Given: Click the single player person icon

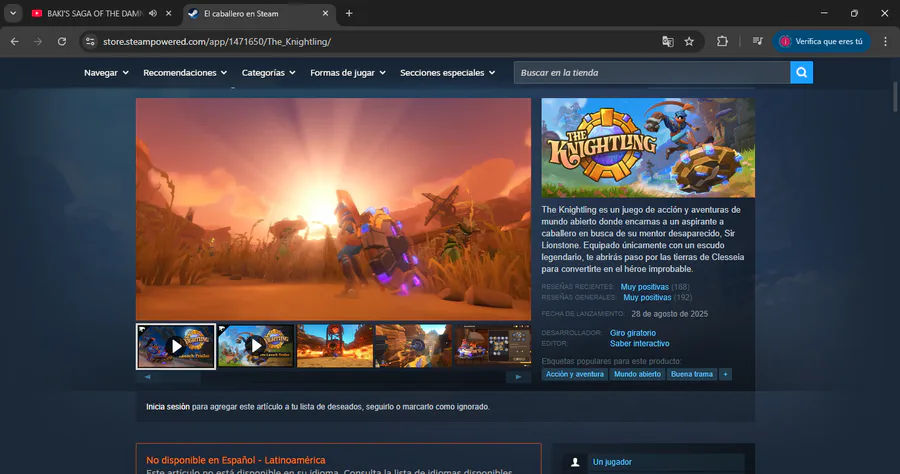Looking at the screenshot, I should click(575, 462).
